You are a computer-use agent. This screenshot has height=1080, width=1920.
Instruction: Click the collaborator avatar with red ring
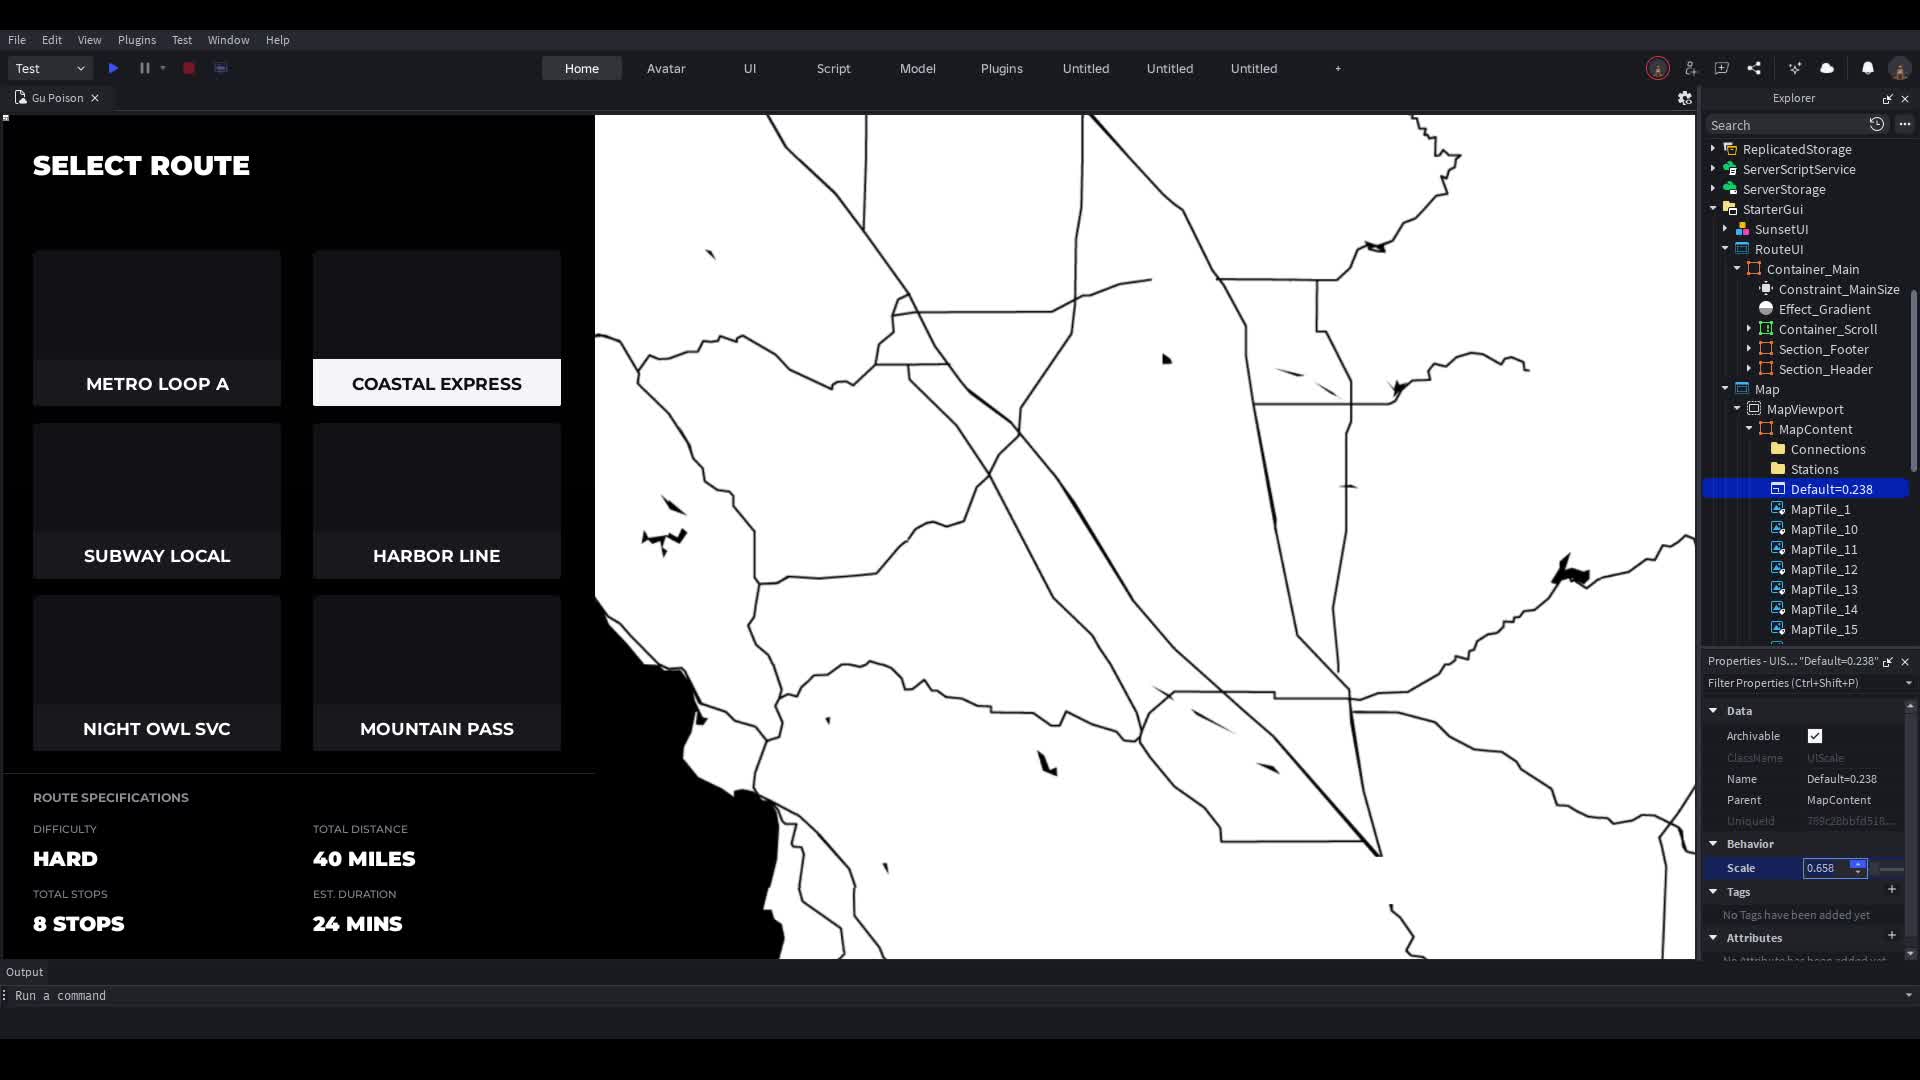tap(1658, 68)
